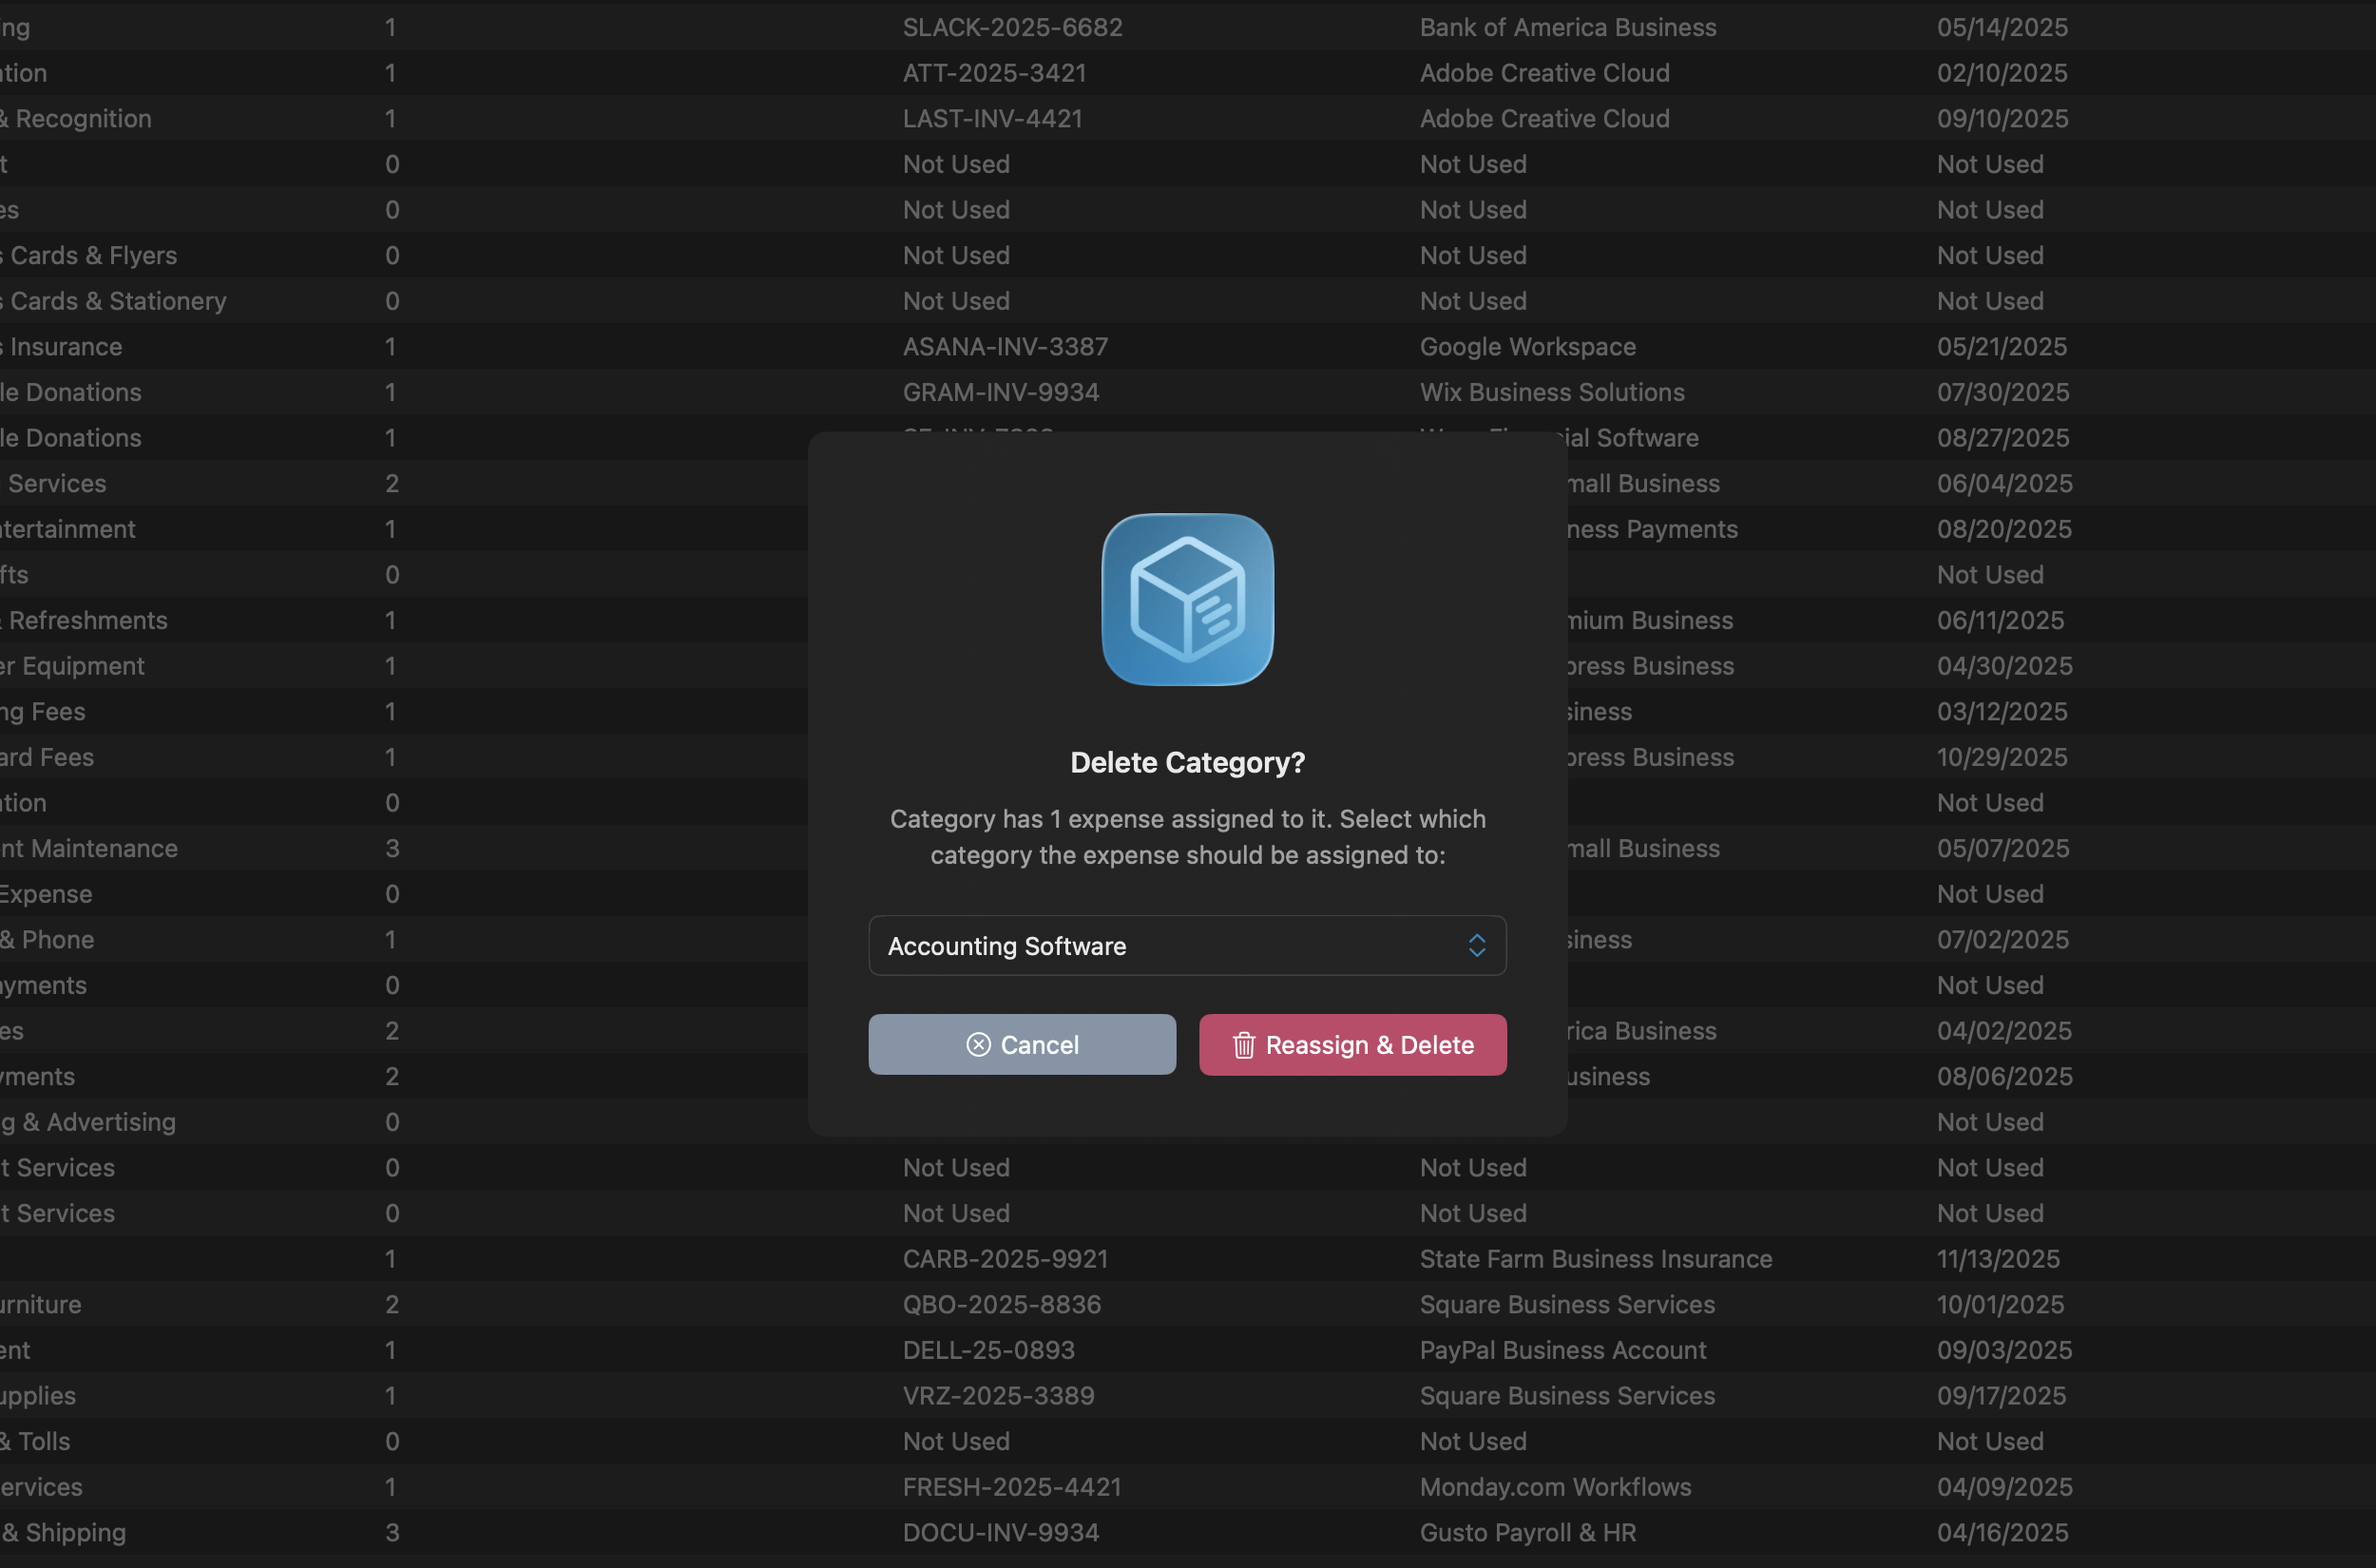Click the blue cube app icon in dialog
Image resolution: width=2376 pixels, height=1568 pixels.
[1187, 599]
